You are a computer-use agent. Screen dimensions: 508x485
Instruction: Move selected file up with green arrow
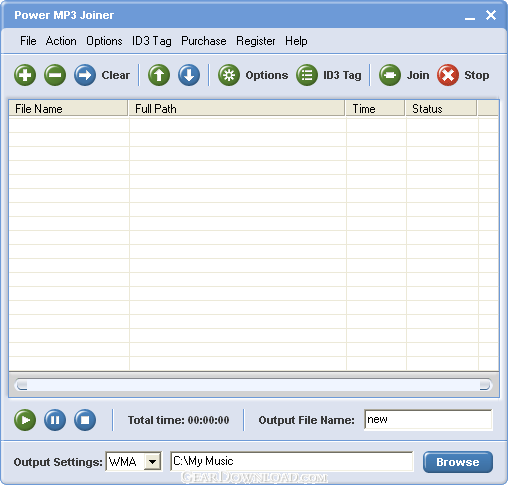(x=159, y=75)
